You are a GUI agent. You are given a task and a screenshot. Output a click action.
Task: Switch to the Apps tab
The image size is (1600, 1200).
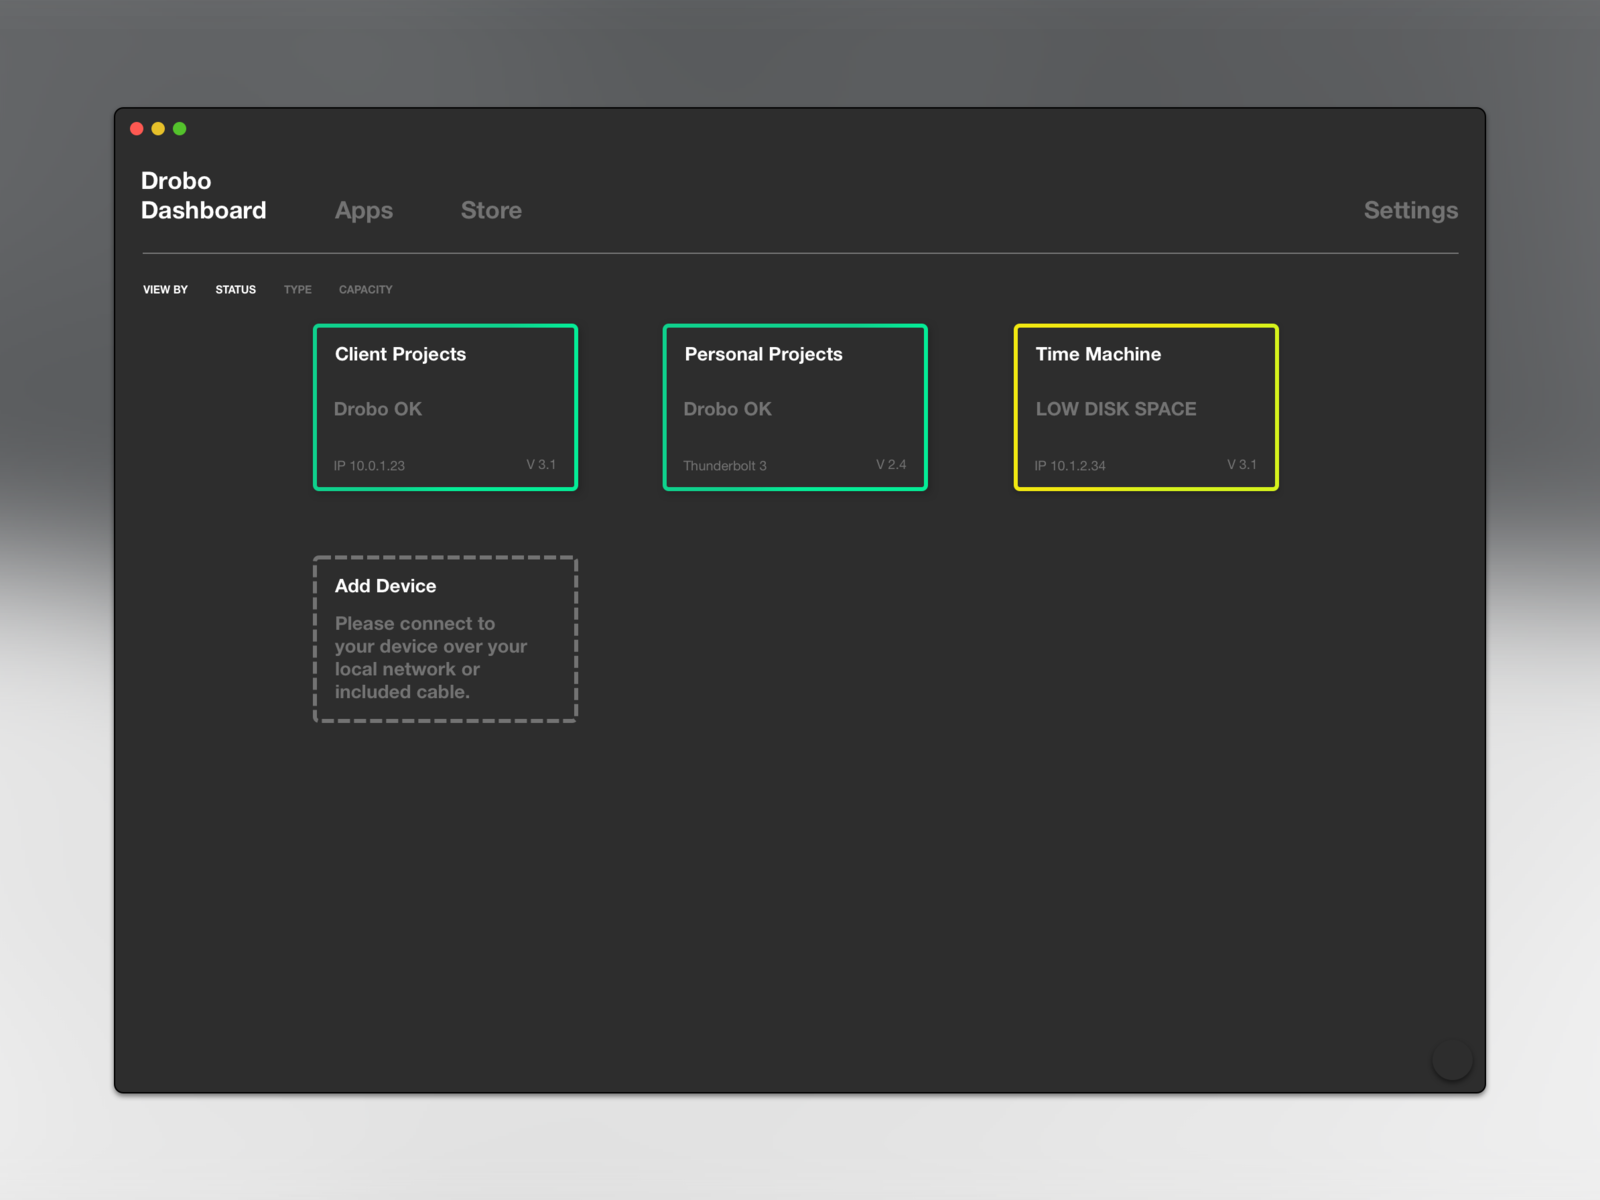[x=364, y=211]
